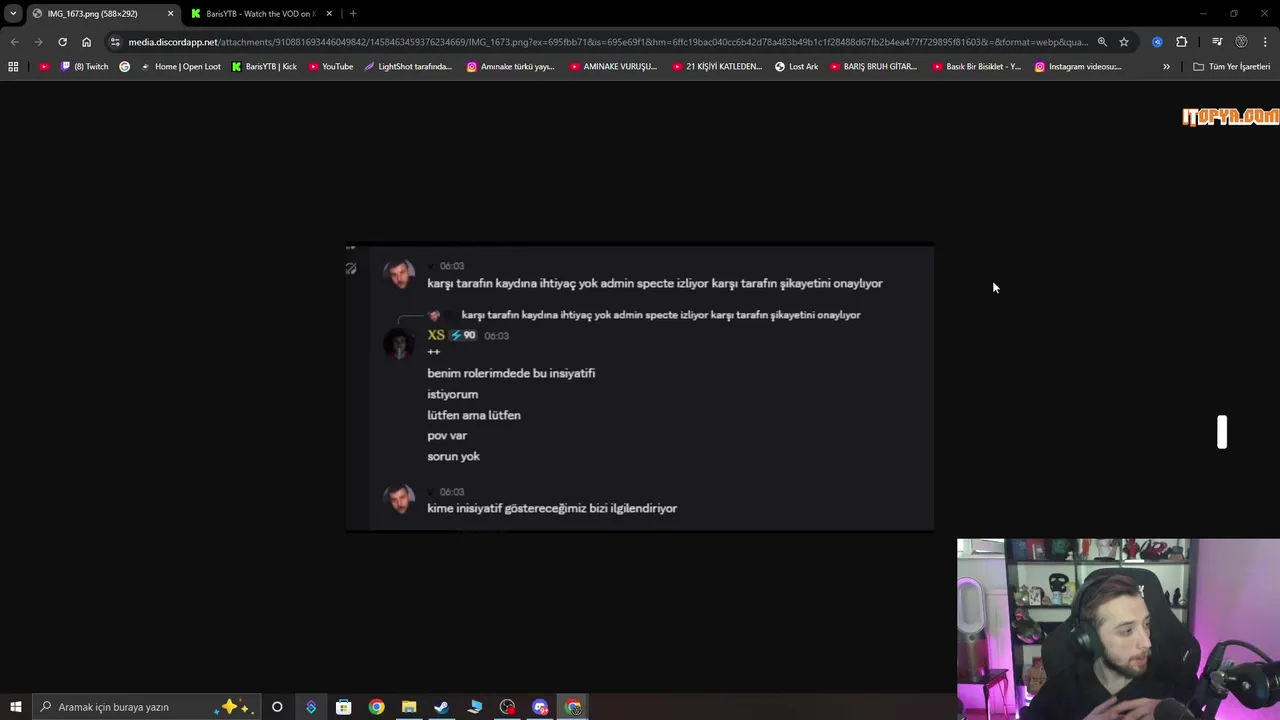Open the 21 KİŞİYİ KATLEDEN bookmark
This screenshot has width=1280, height=720.
click(x=716, y=67)
